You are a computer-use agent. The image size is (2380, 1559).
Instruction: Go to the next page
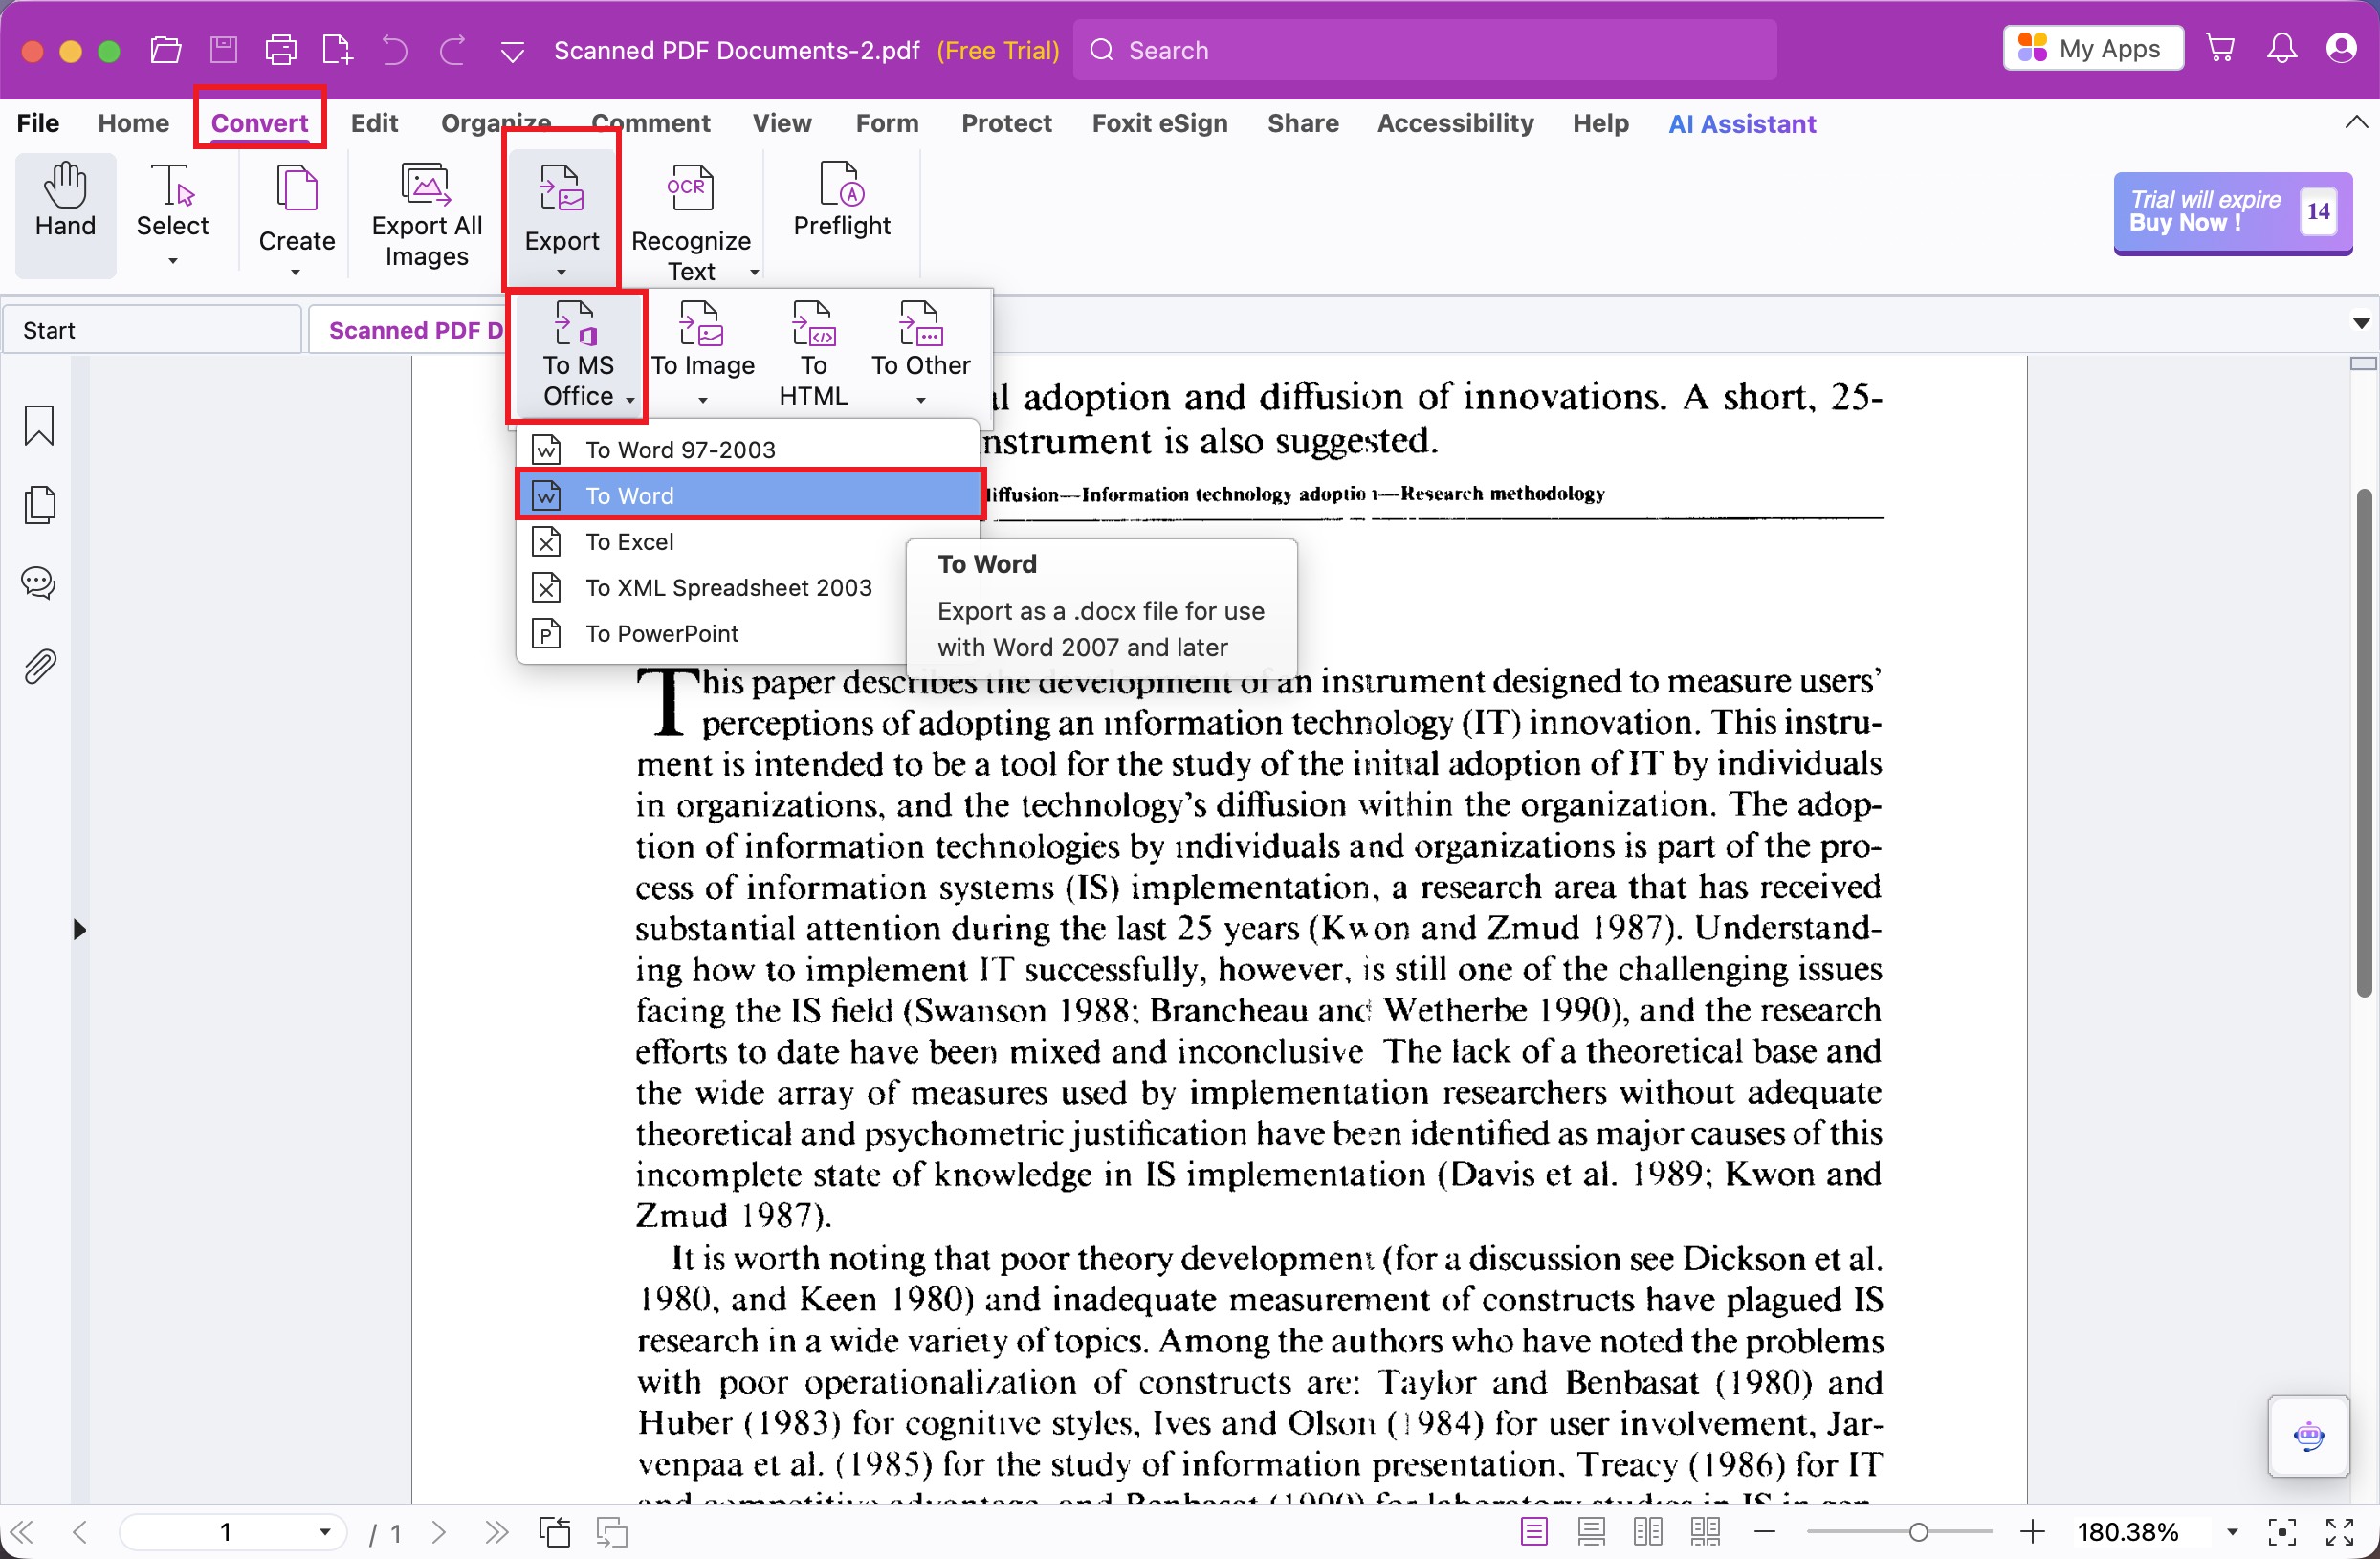pos(438,1531)
